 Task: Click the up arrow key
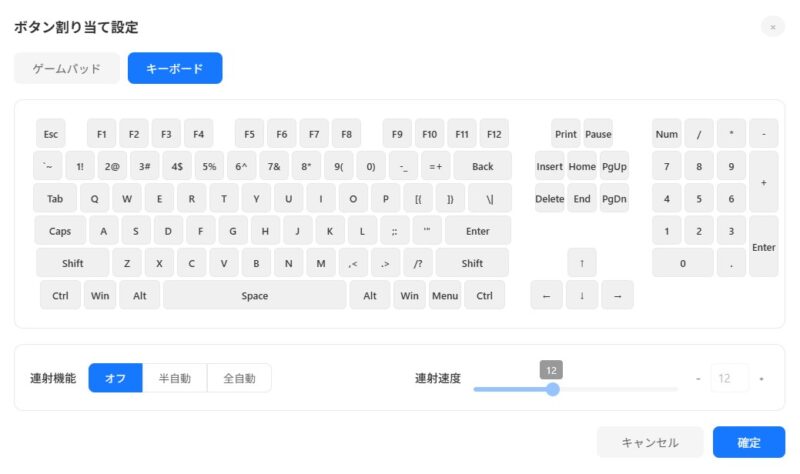point(582,263)
